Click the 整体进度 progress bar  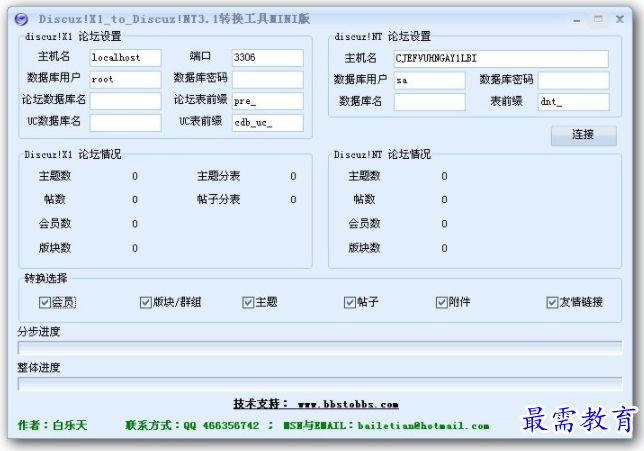point(320,384)
